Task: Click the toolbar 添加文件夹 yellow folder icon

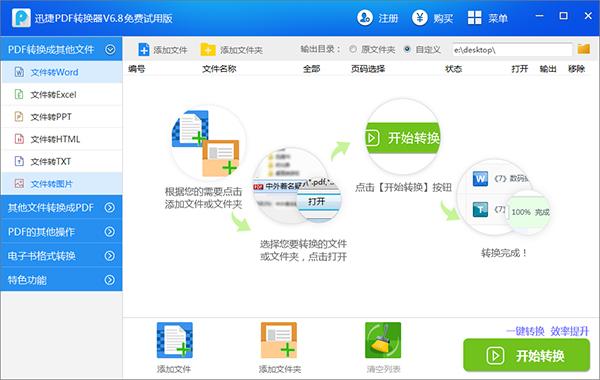Action: coord(208,50)
